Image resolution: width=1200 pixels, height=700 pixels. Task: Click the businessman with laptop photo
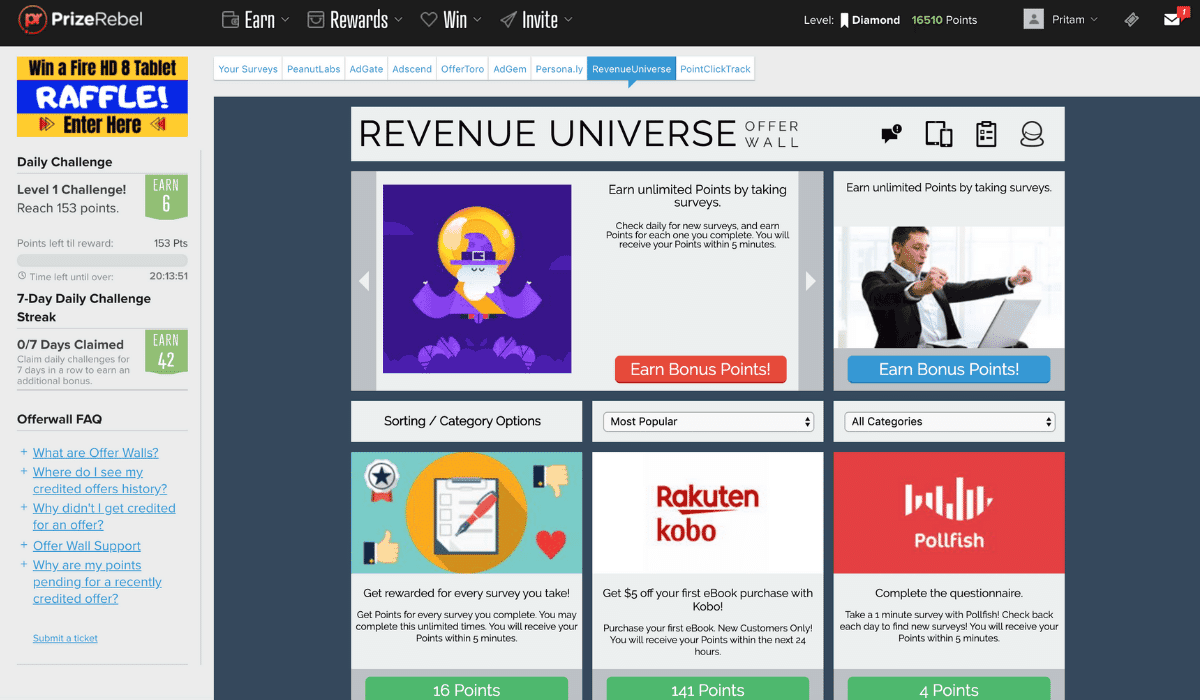click(x=949, y=287)
